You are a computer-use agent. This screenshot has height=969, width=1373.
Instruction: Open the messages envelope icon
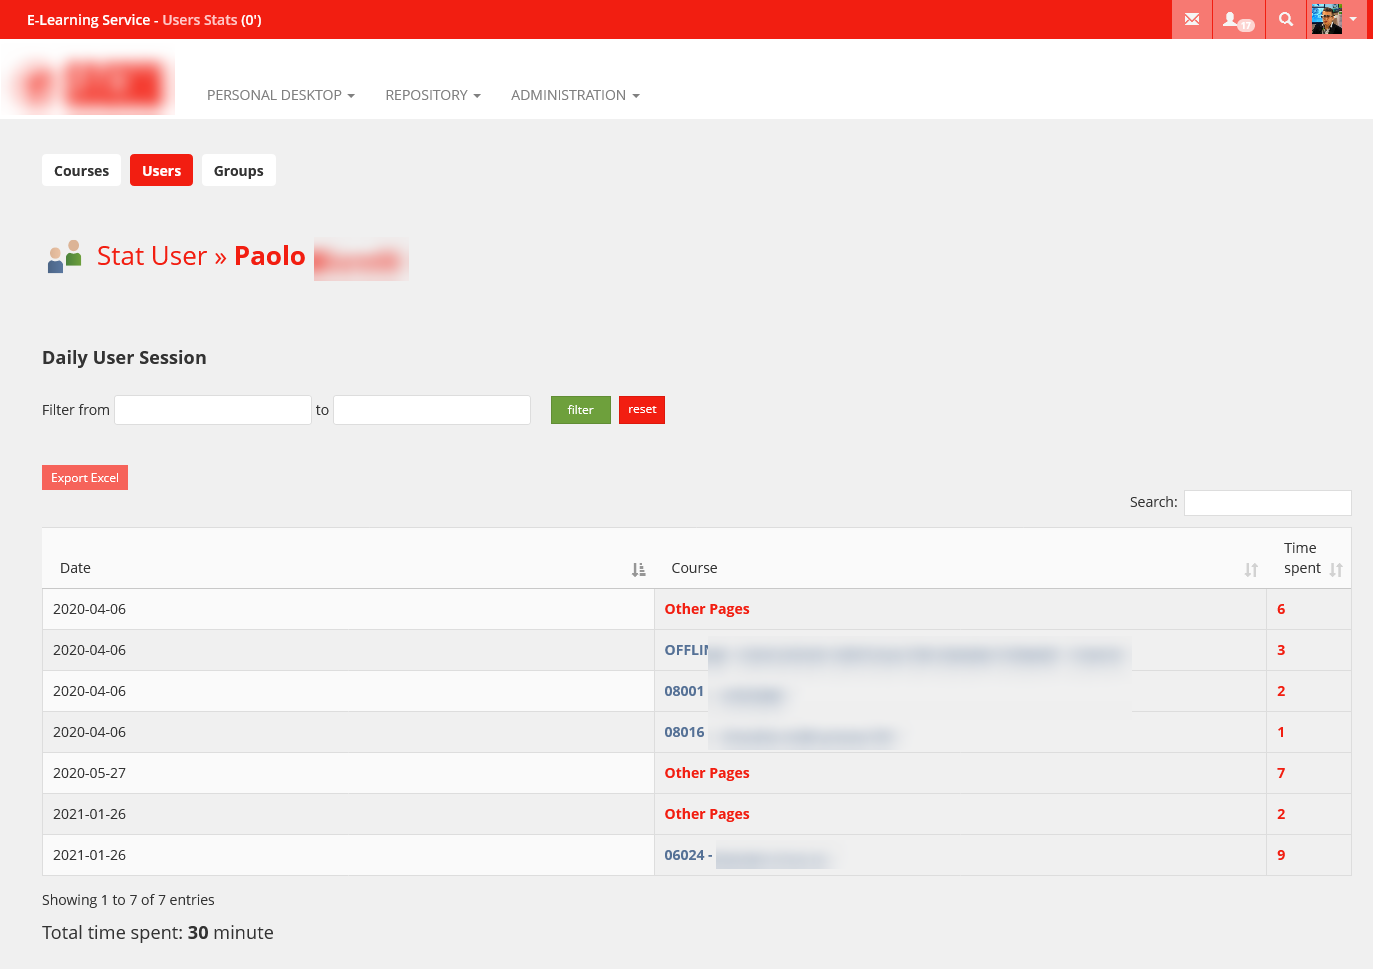coord(1191,19)
